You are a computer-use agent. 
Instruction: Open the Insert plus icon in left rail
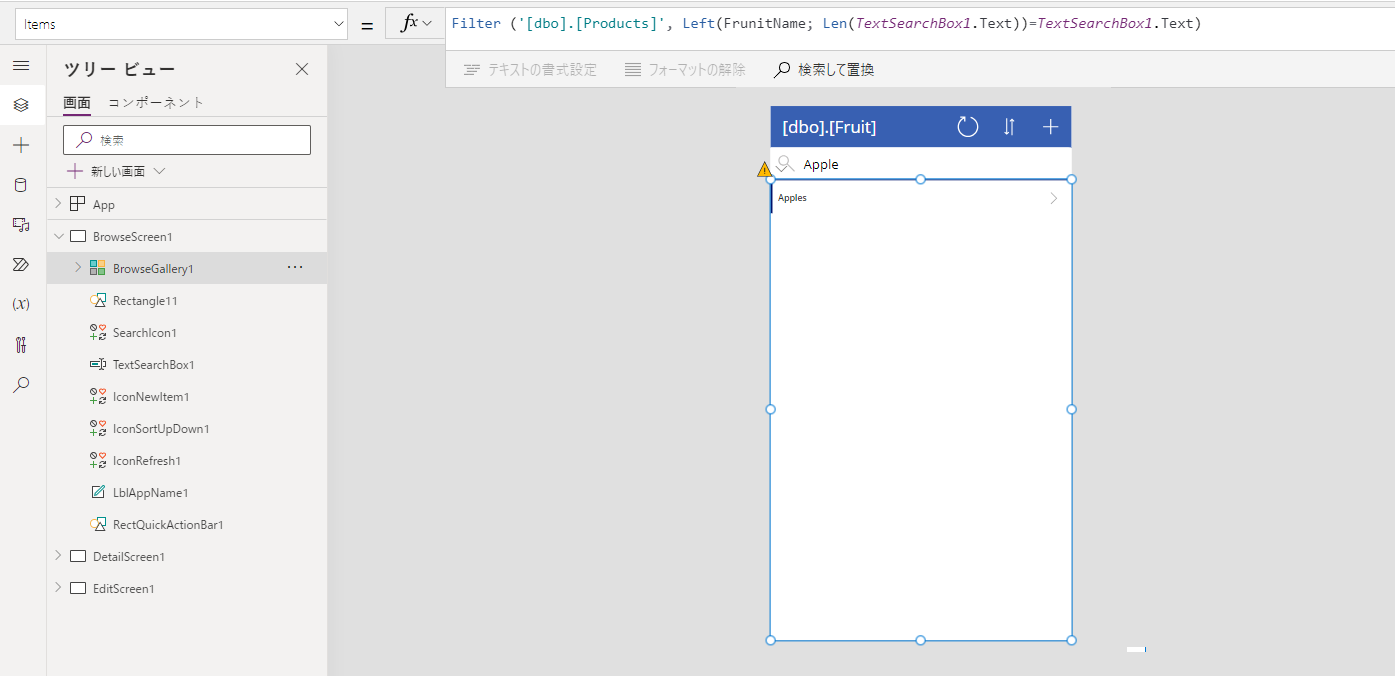click(21, 145)
